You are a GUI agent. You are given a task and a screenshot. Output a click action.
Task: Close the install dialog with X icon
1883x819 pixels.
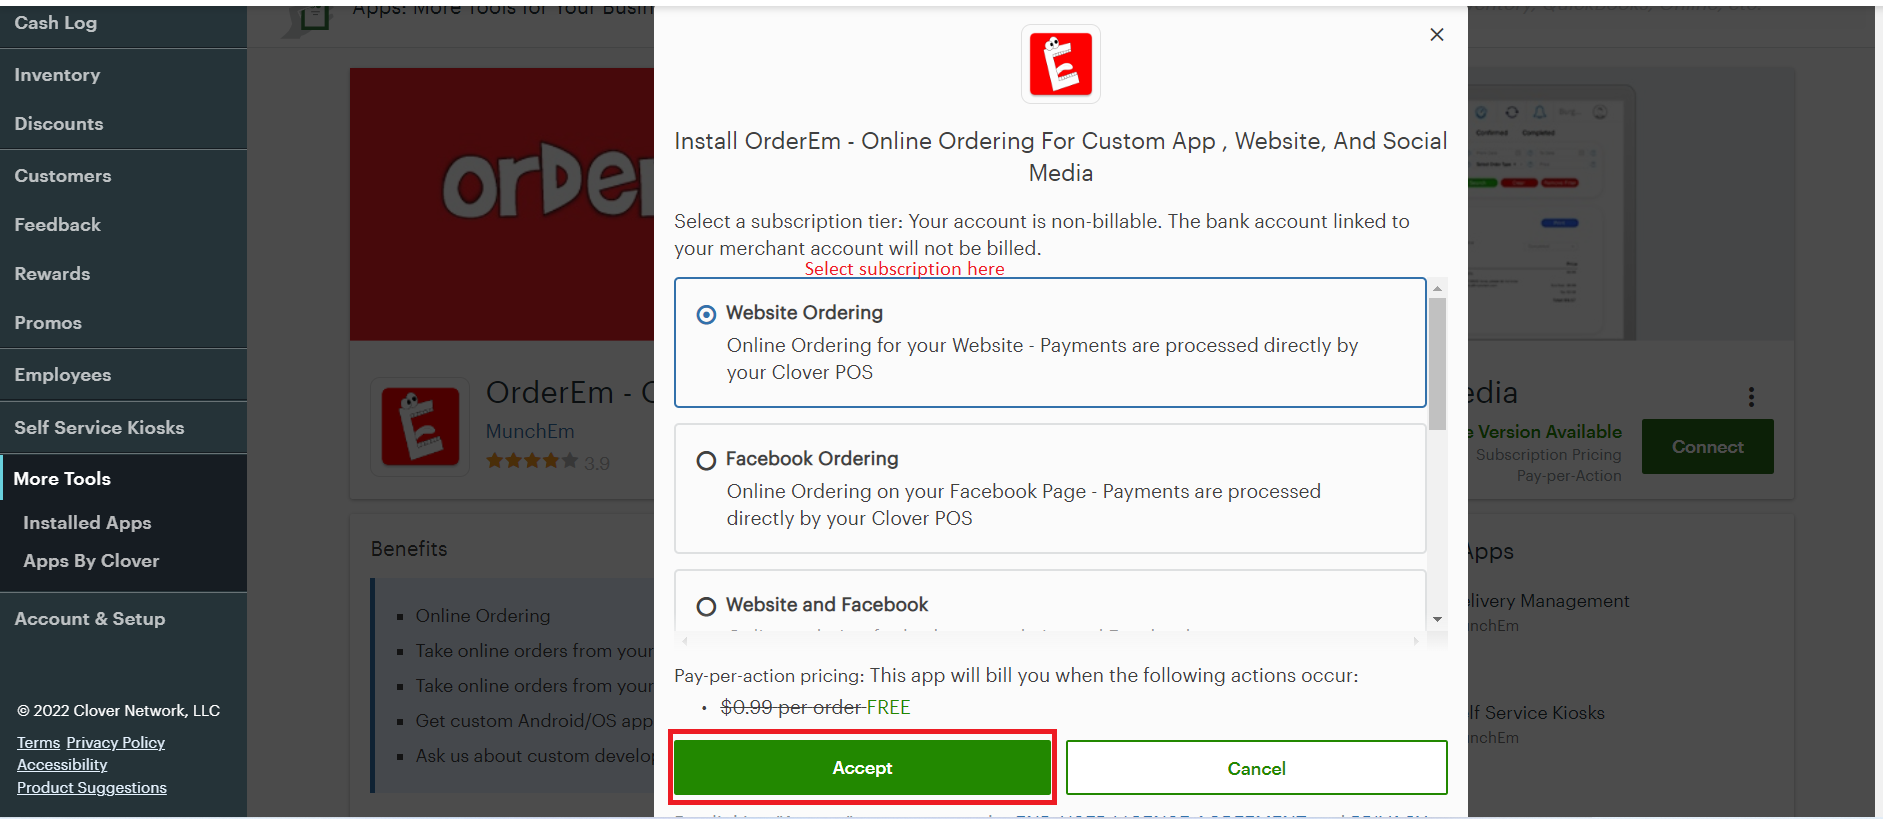1436,35
